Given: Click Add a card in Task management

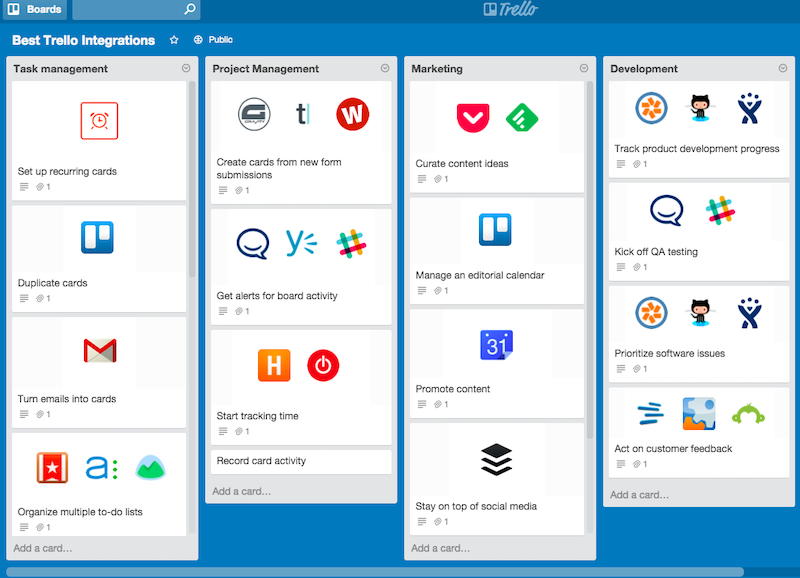Looking at the screenshot, I should pos(43,548).
